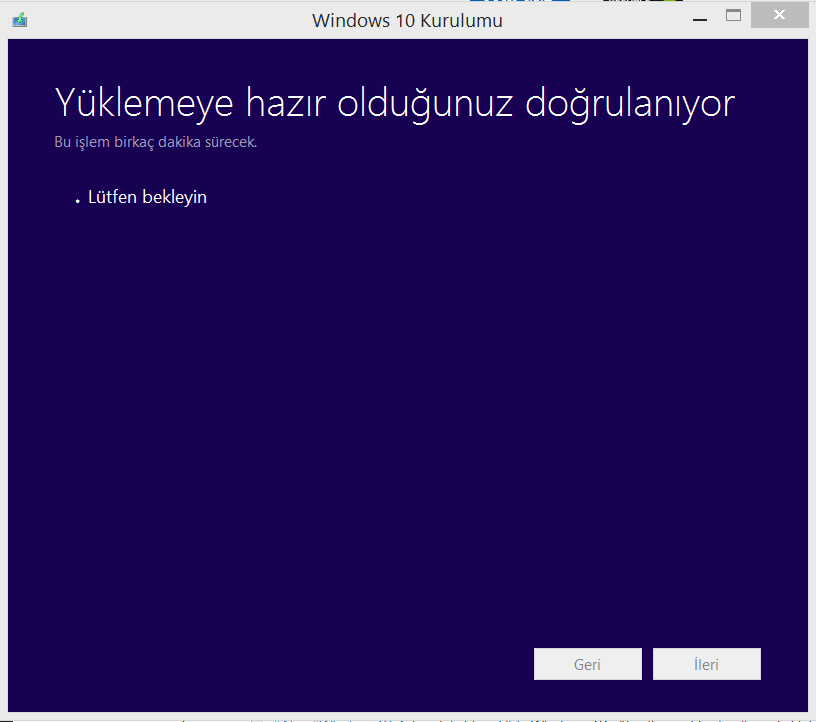Viewport: 816px width, 722px height.
Task: Select the 'Lütfen bekleyin' status text
Action: click(147, 197)
